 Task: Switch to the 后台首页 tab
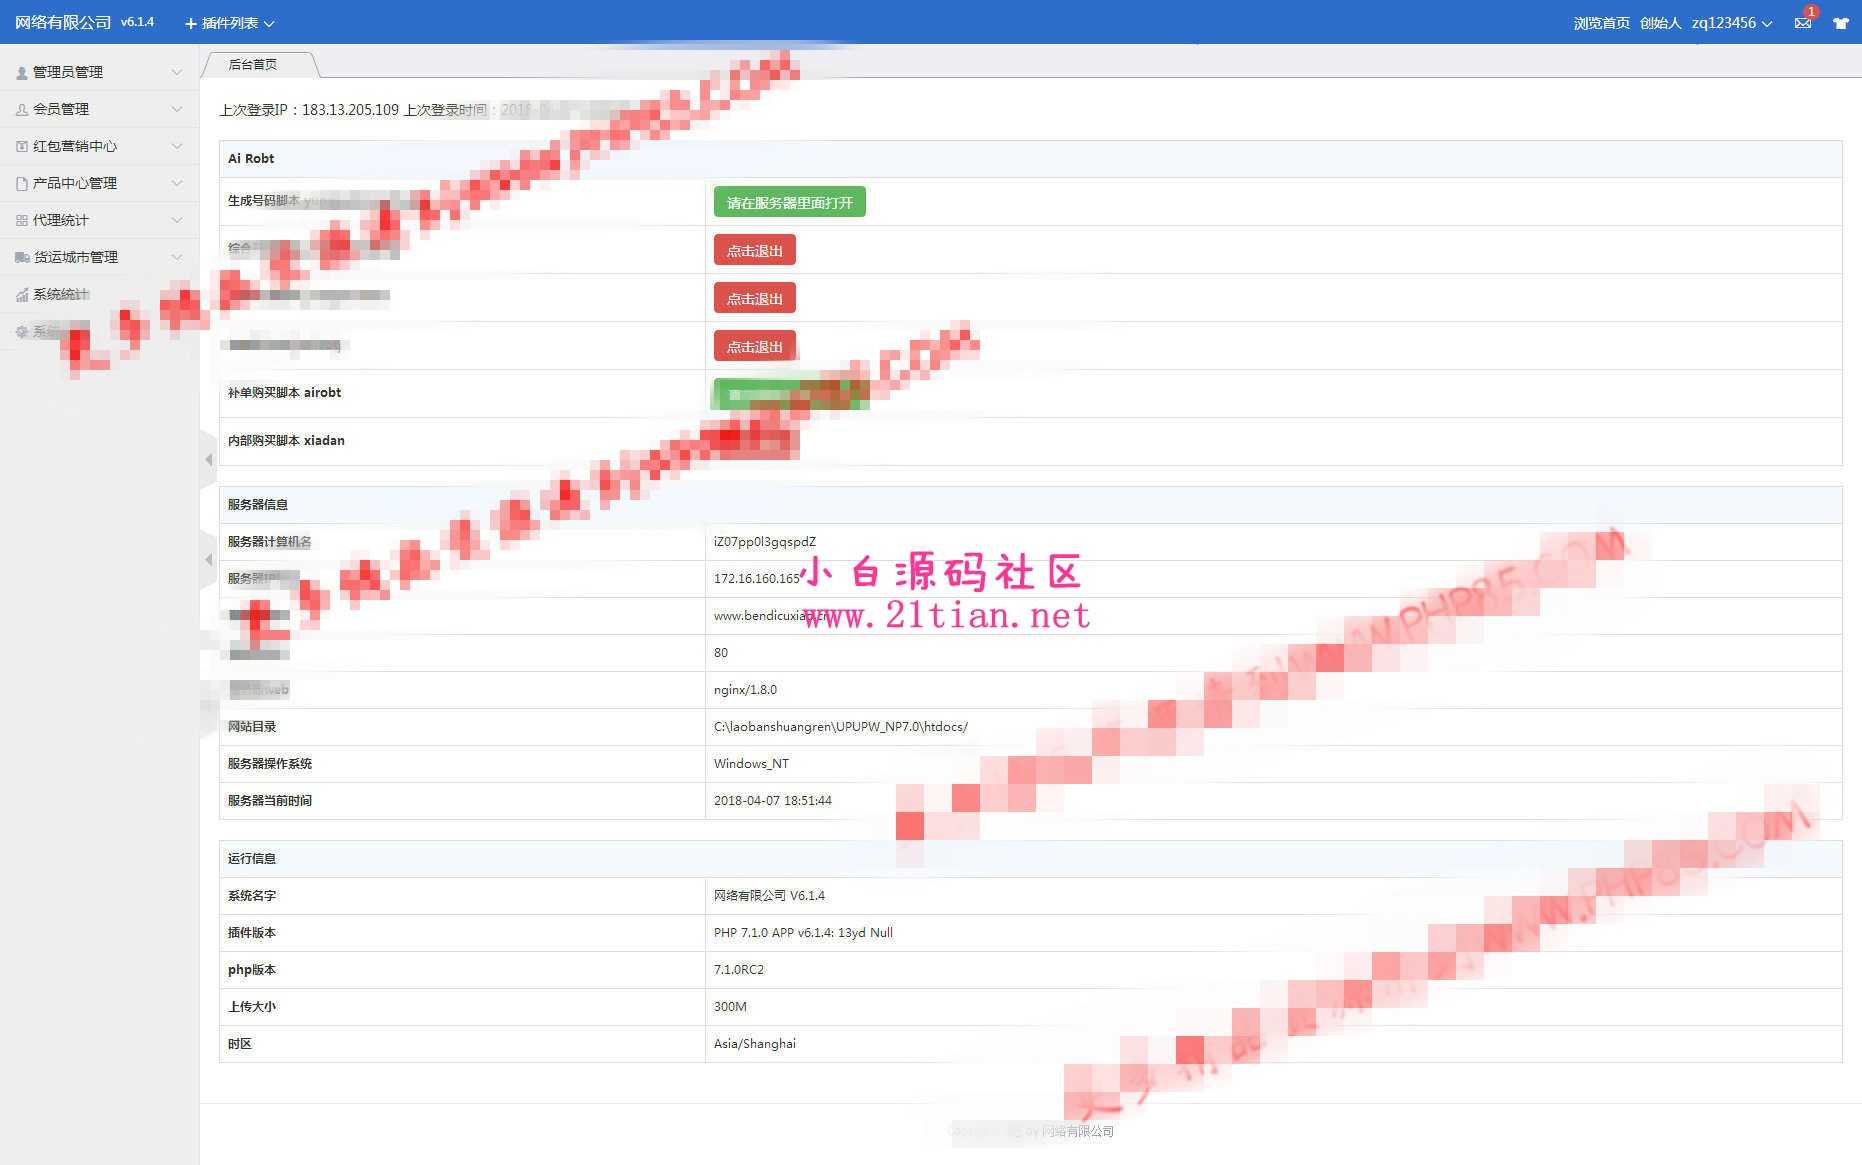click(253, 65)
